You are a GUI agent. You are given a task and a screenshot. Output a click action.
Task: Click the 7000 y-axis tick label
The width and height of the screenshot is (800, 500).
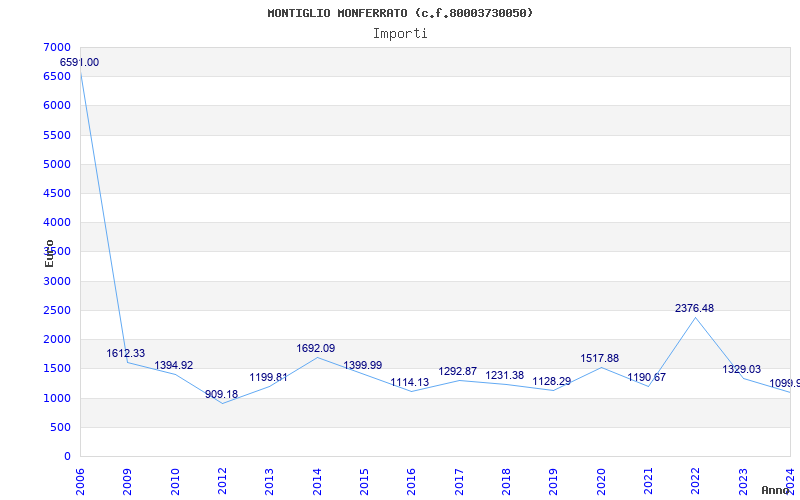click(x=58, y=47)
